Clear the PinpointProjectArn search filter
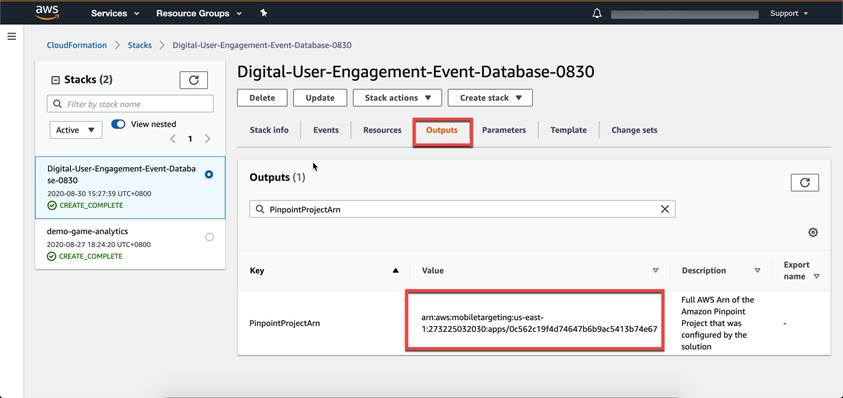 [x=665, y=209]
